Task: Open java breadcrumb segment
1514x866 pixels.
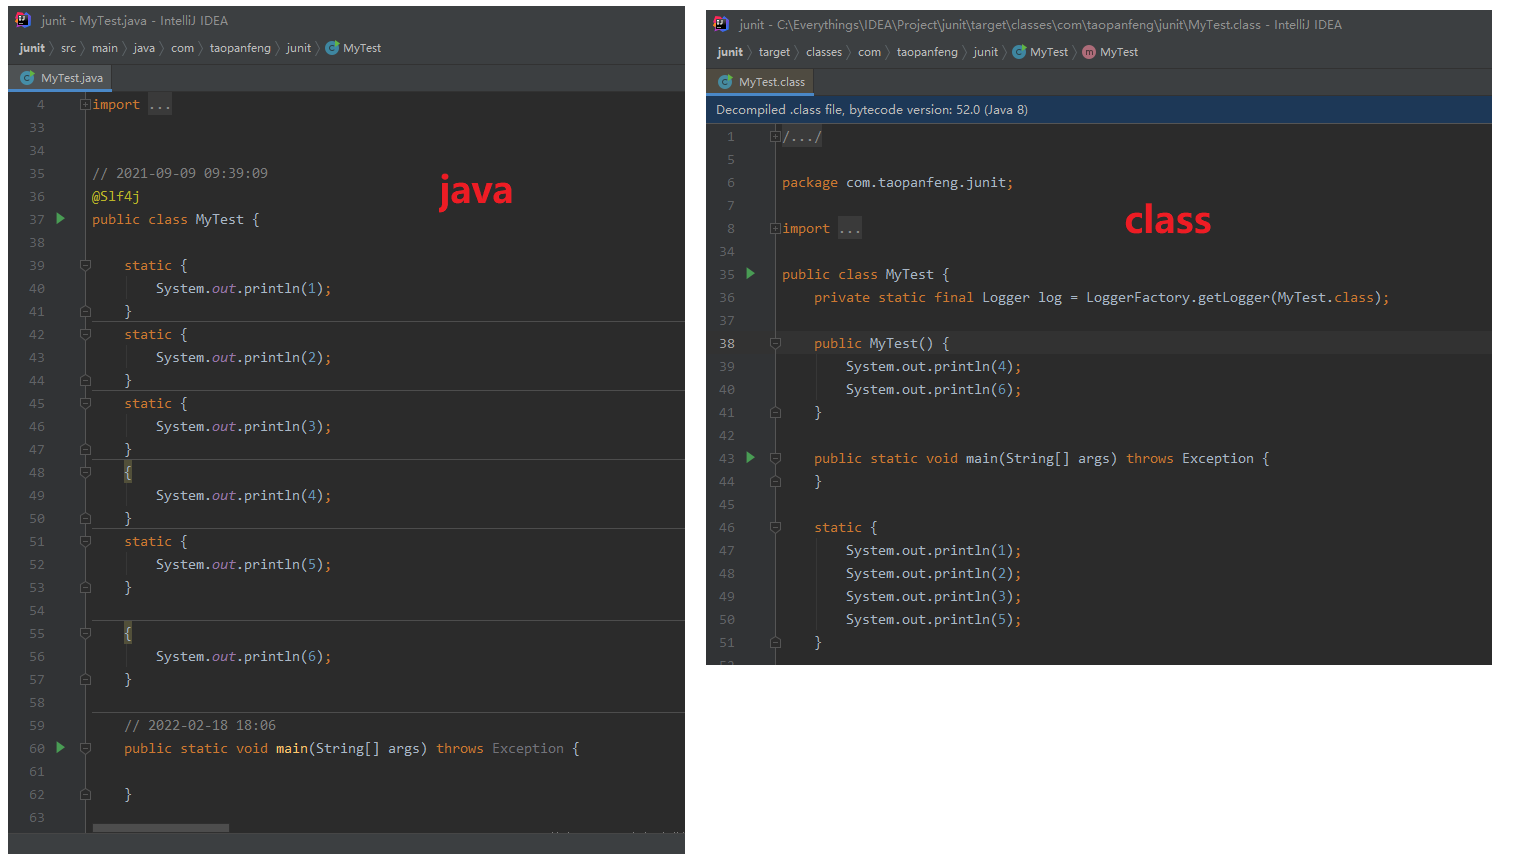Action: 144,48
